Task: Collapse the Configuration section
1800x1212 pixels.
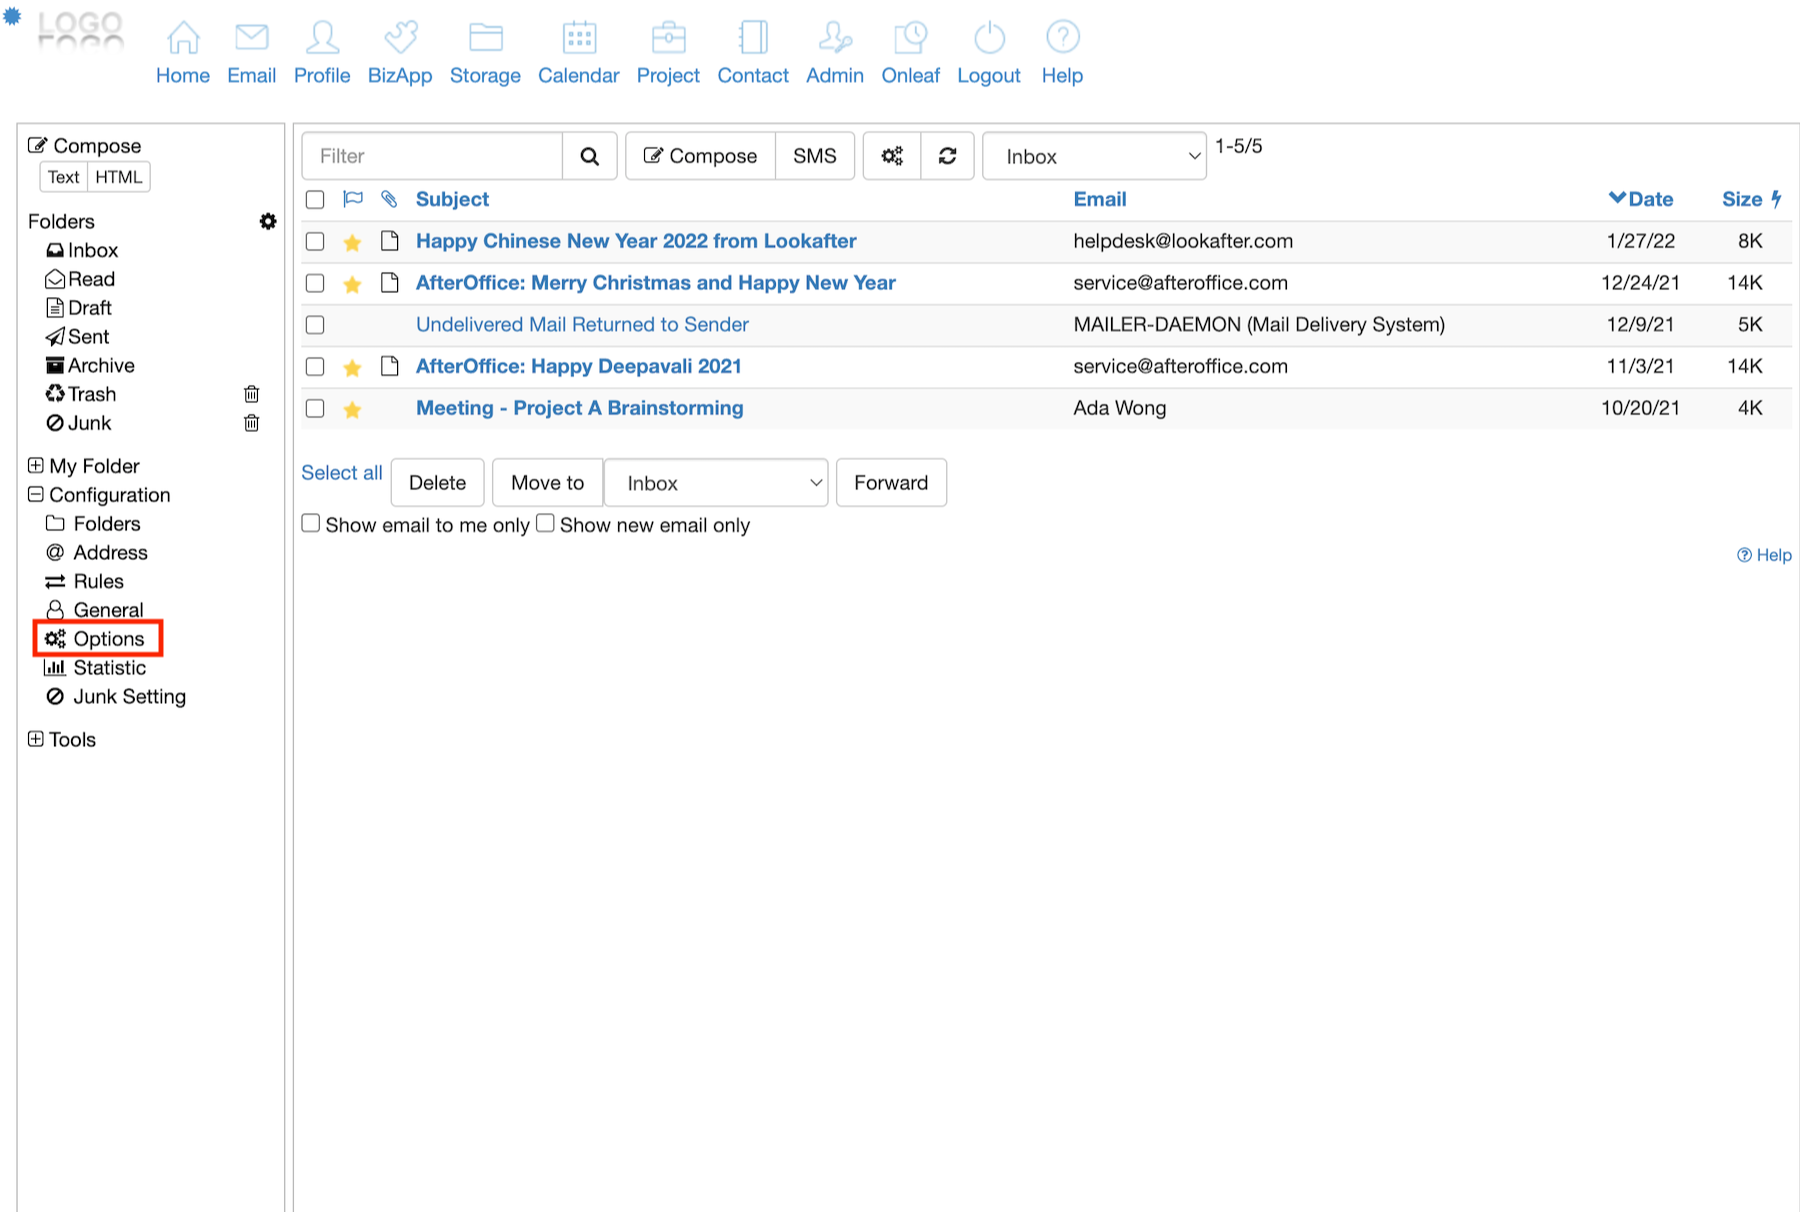Action: [x=36, y=495]
